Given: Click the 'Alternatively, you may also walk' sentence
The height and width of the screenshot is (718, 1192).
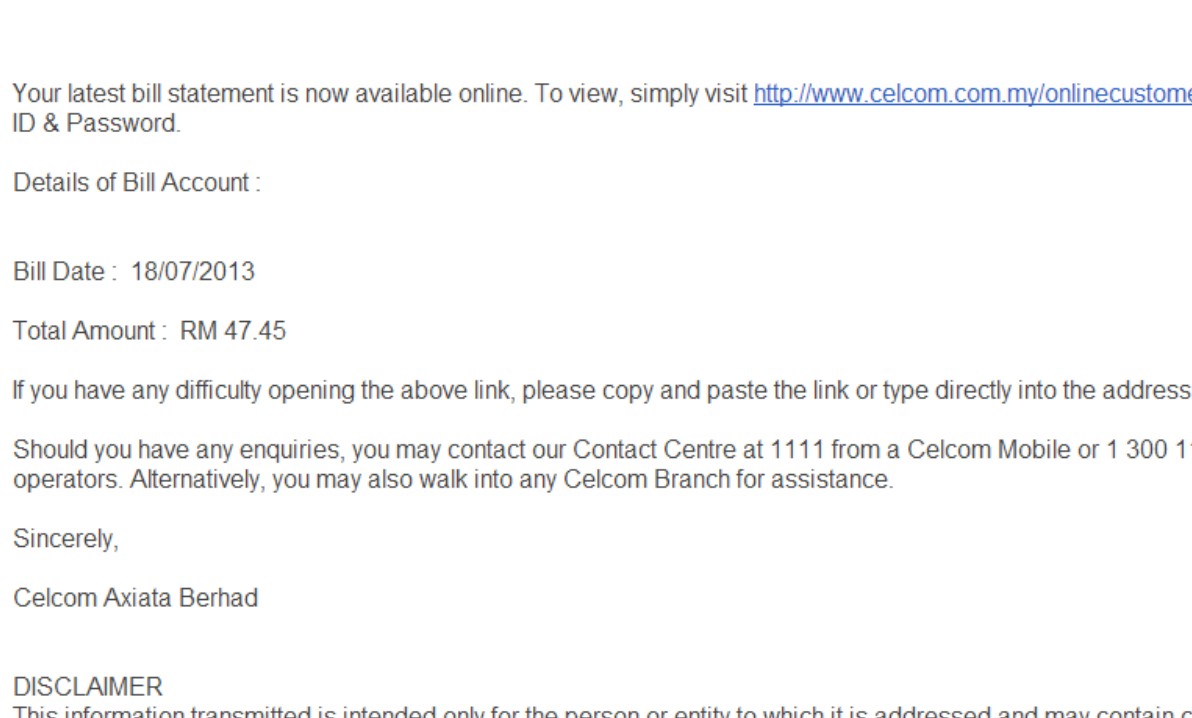Looking at the screenshot, I should tap(300, 479).
